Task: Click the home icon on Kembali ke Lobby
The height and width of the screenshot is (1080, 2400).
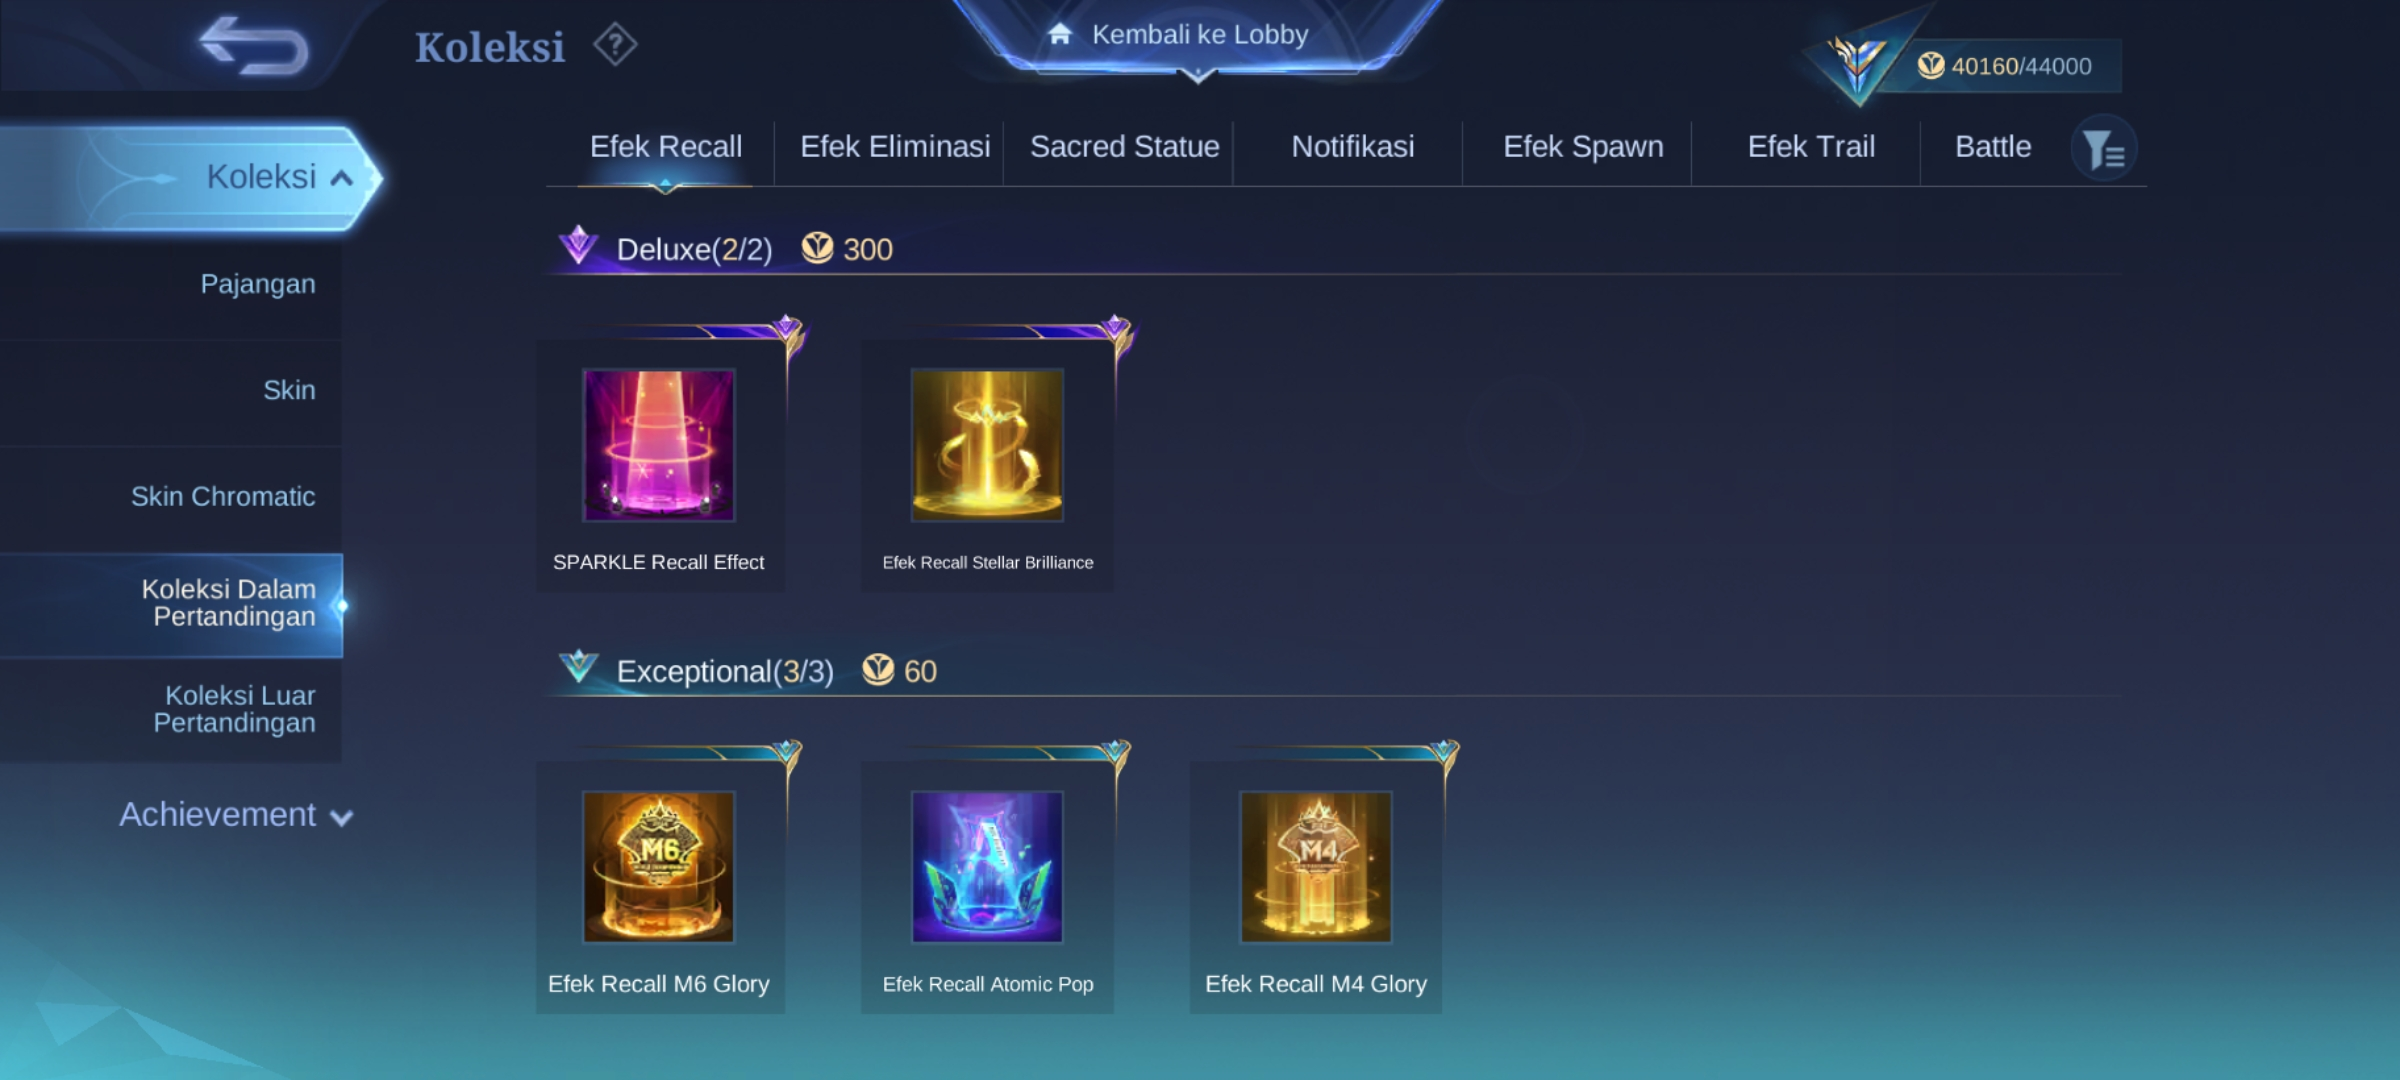Action: 1060,34
